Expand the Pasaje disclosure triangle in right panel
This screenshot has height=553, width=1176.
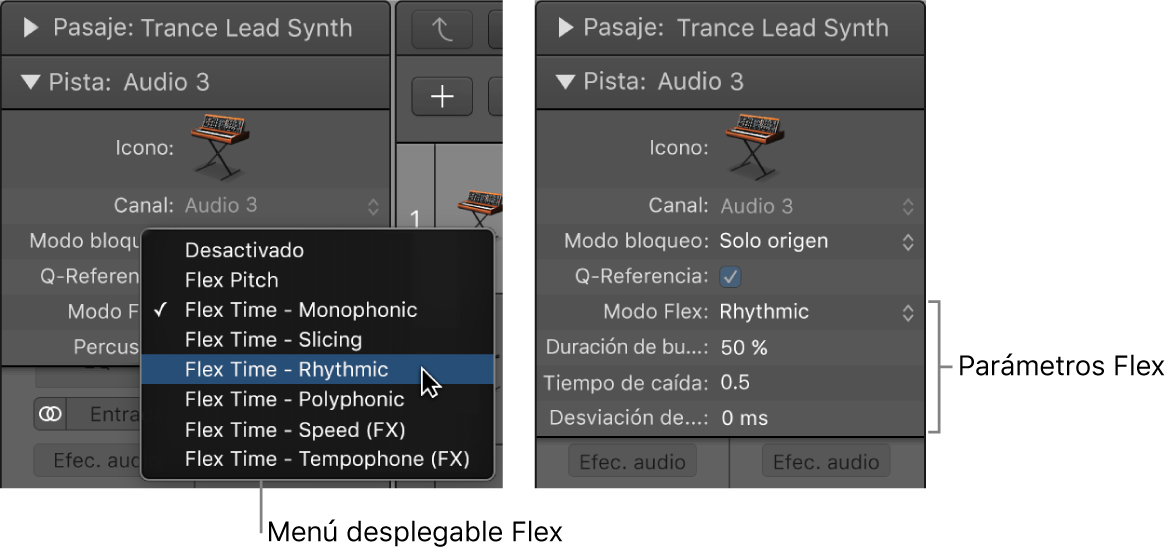(566, 29)
